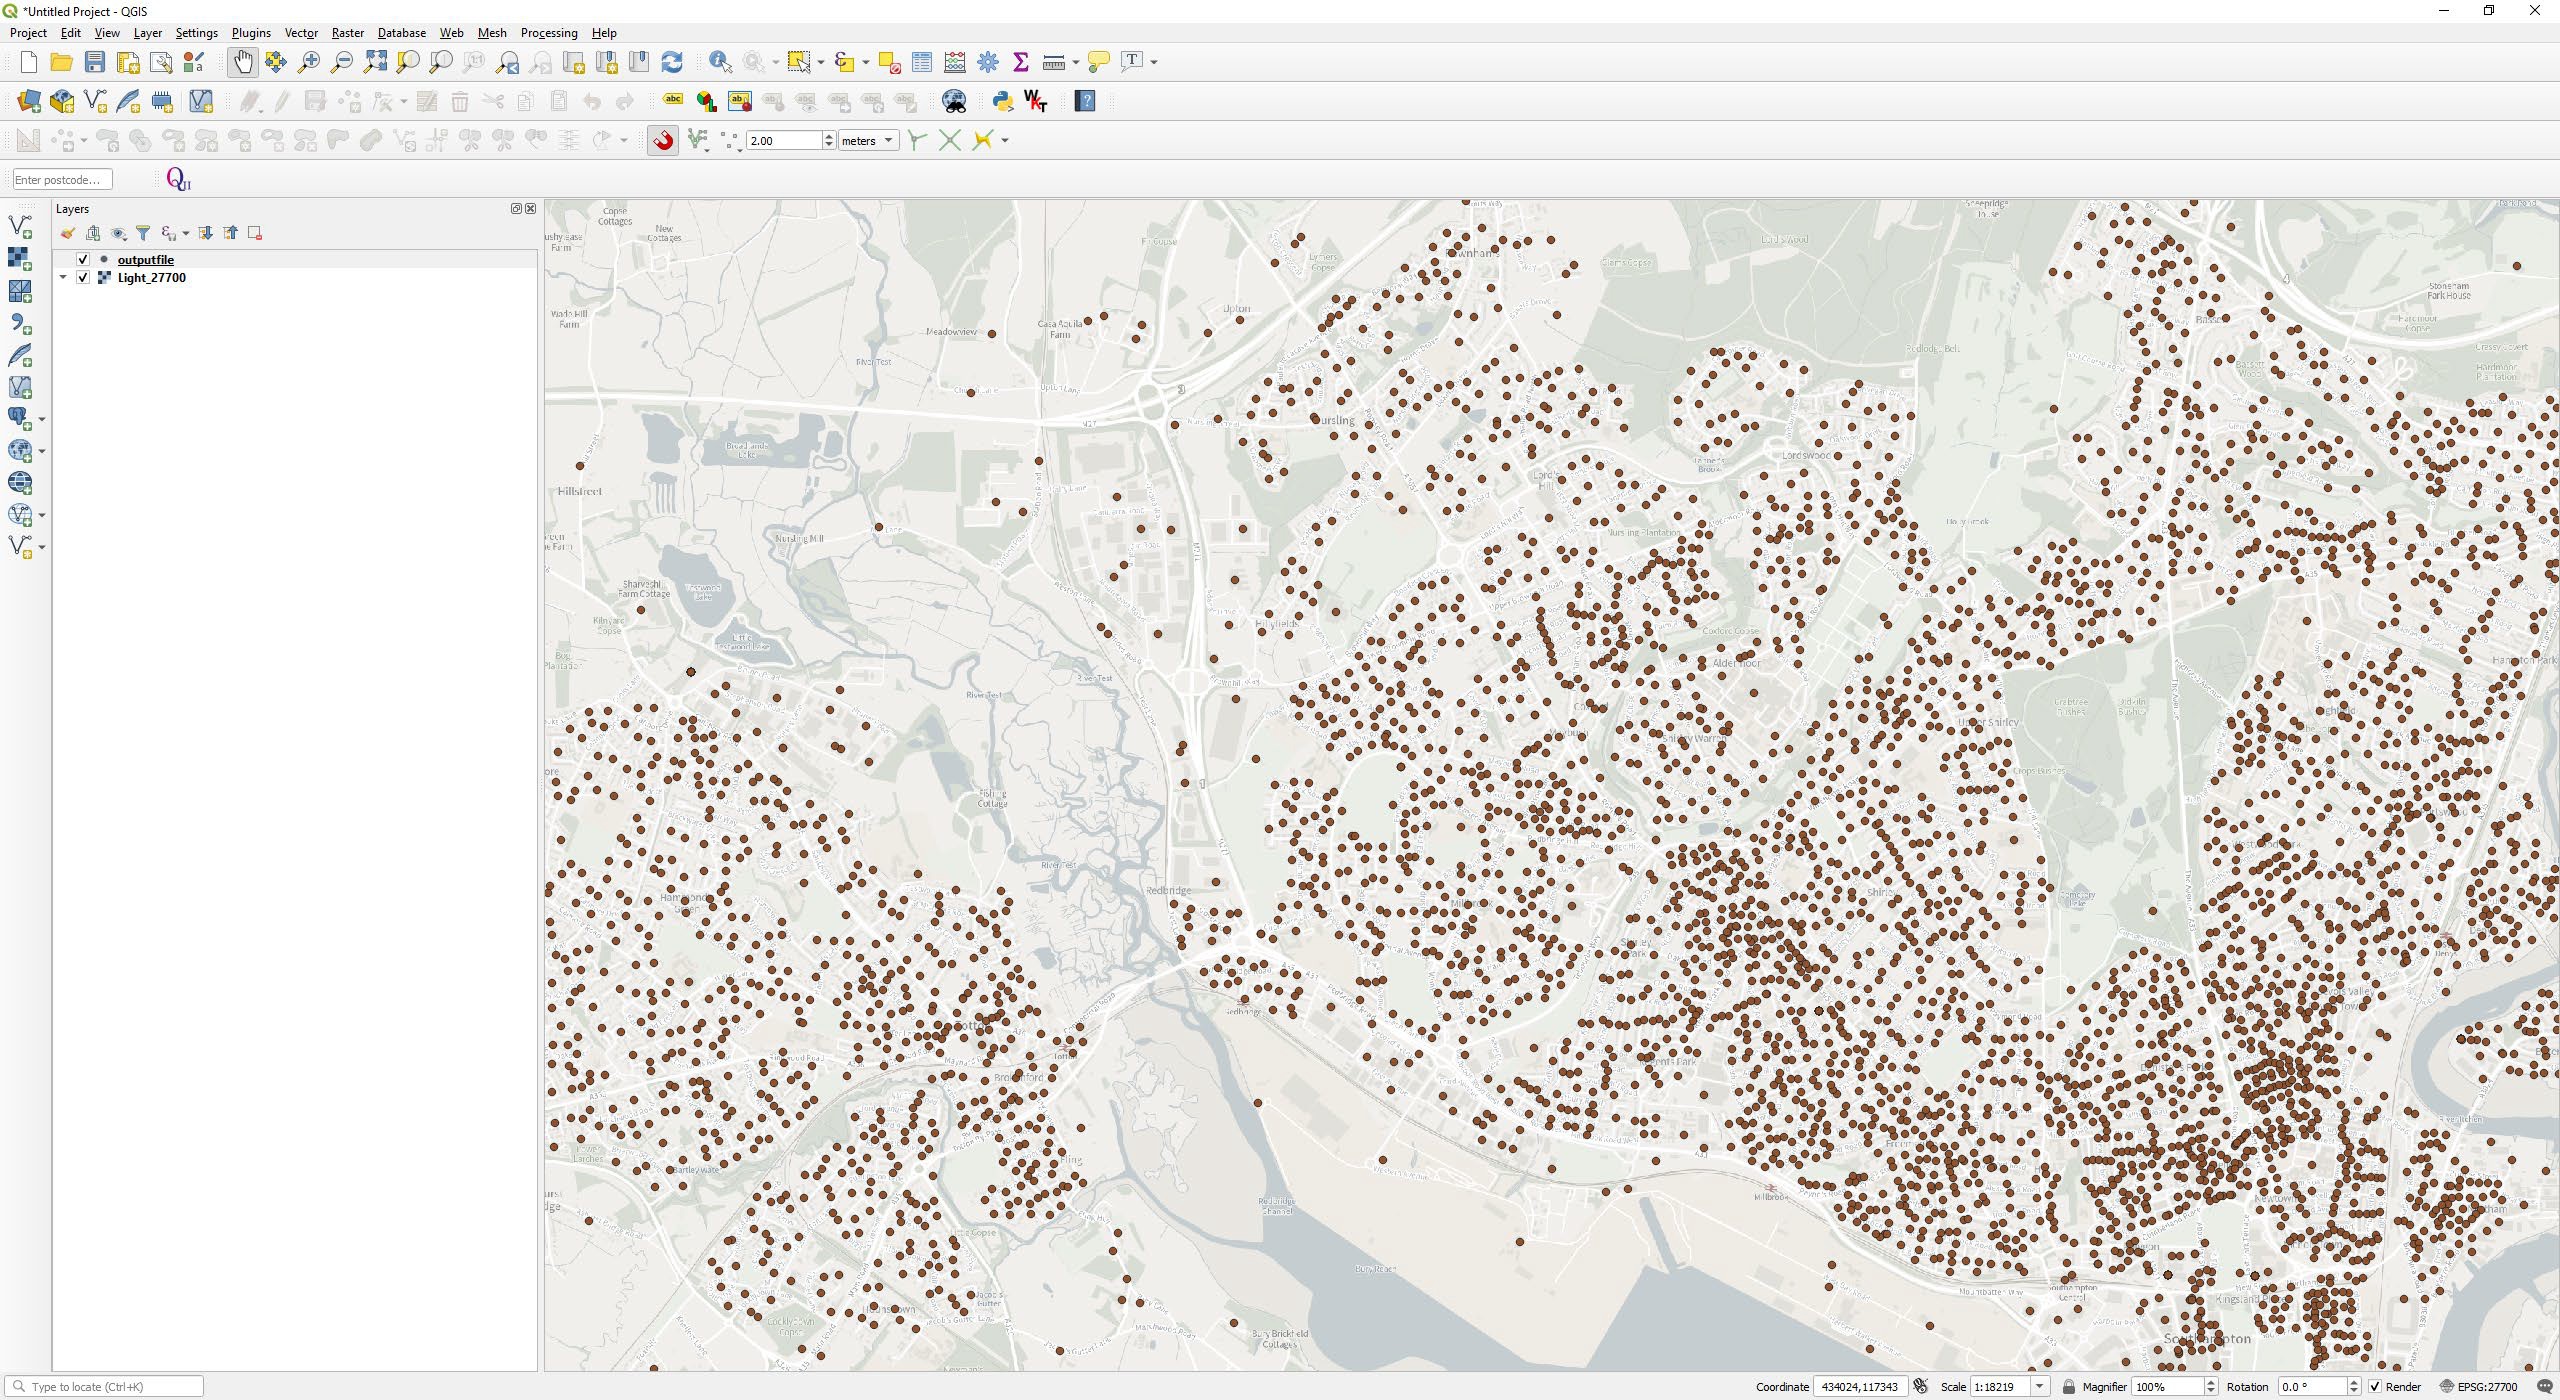Expand the Light_27700 layer tree

tap(63, 277)
